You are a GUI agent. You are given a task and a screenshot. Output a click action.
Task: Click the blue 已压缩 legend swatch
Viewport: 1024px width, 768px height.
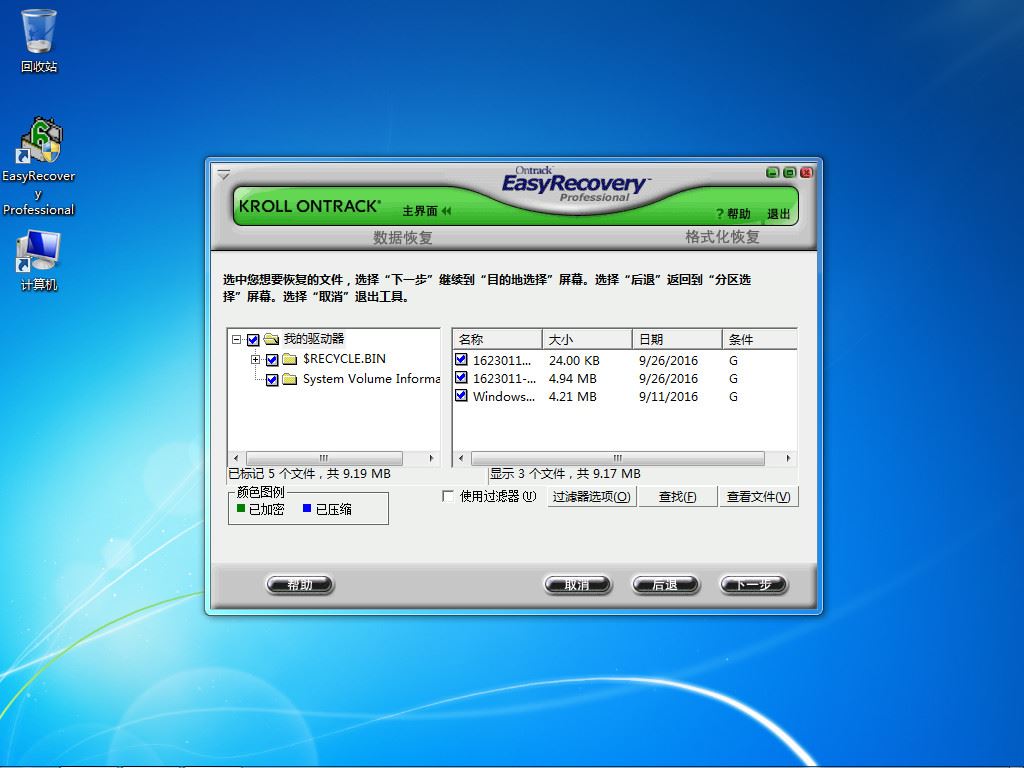pos(307,508)
